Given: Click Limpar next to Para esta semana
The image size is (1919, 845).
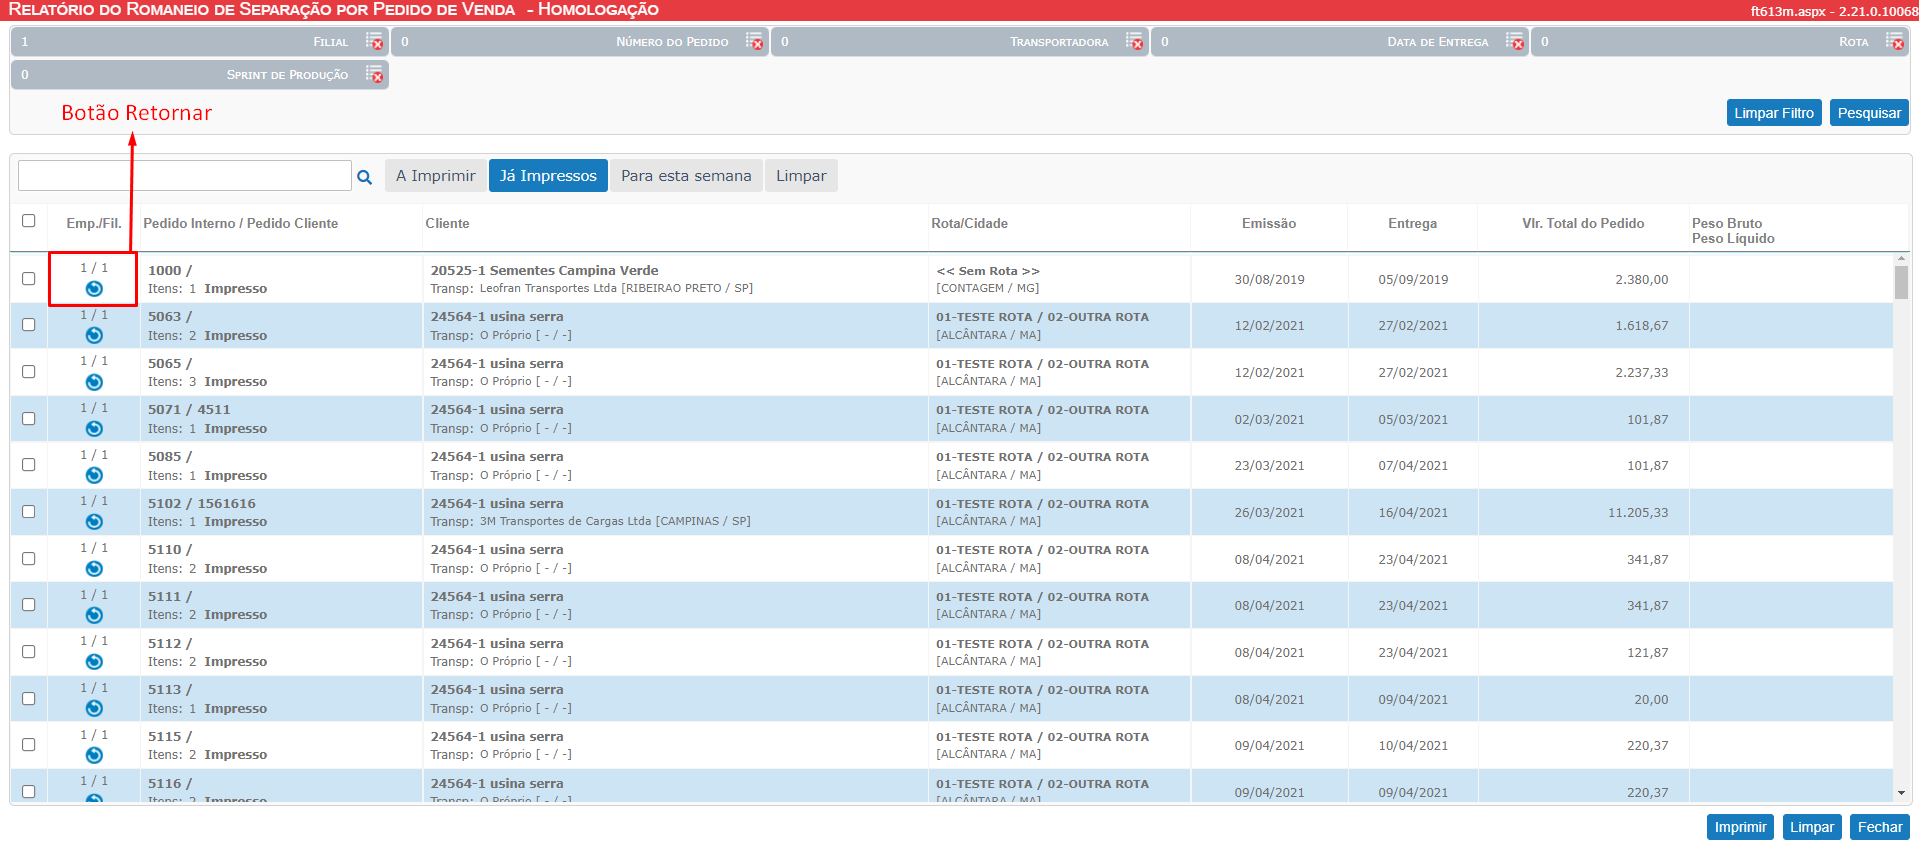Looking at the screenshot, I should pyautogui.click(x=801, y=176).
